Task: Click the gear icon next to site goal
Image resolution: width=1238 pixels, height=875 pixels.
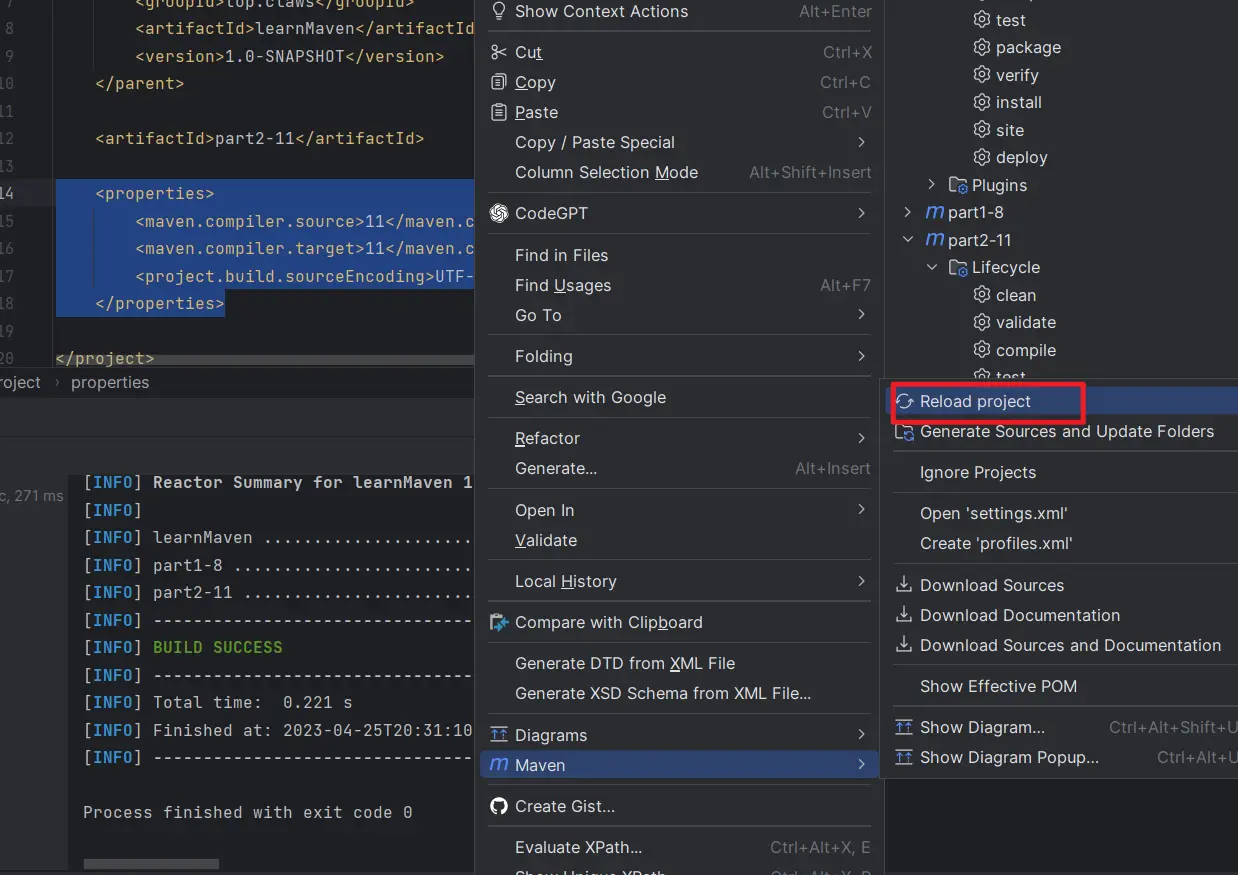Action: click(982, 130)
